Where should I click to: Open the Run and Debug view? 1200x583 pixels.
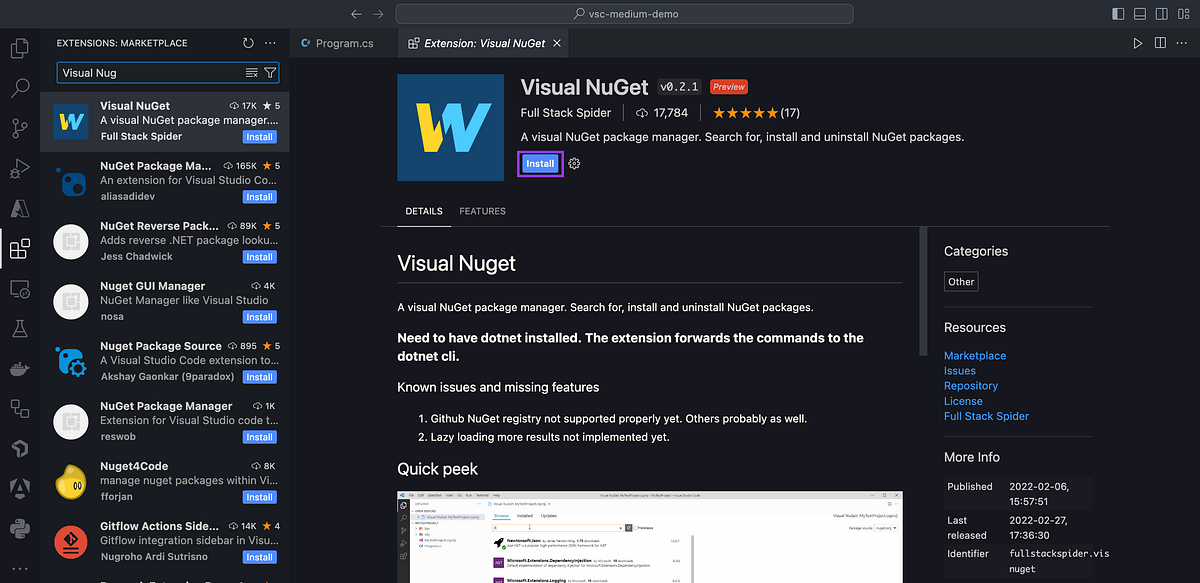[20, 168]
